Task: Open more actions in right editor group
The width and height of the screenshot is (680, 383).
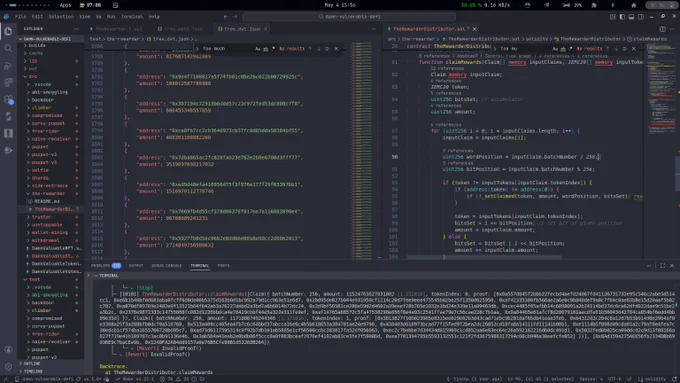Action: click(x=672, y=29)
